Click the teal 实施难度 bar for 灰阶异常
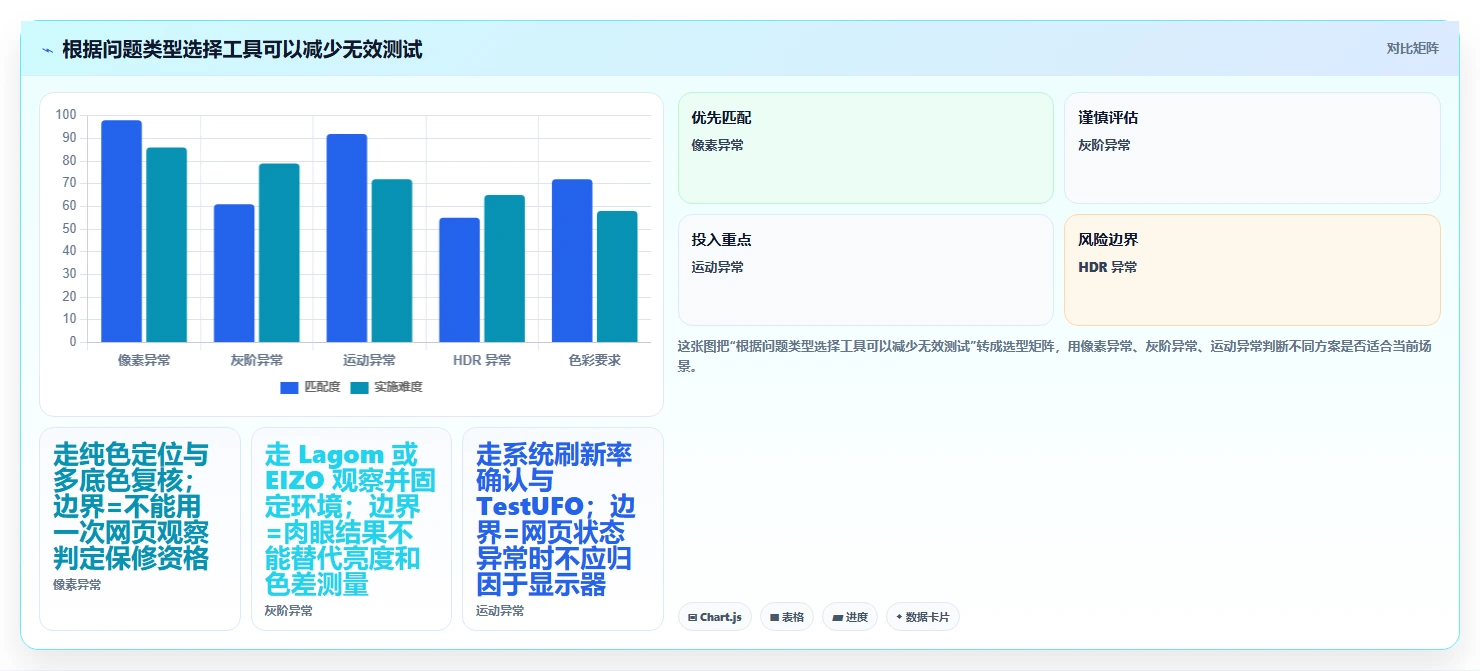 pos(279,253)
